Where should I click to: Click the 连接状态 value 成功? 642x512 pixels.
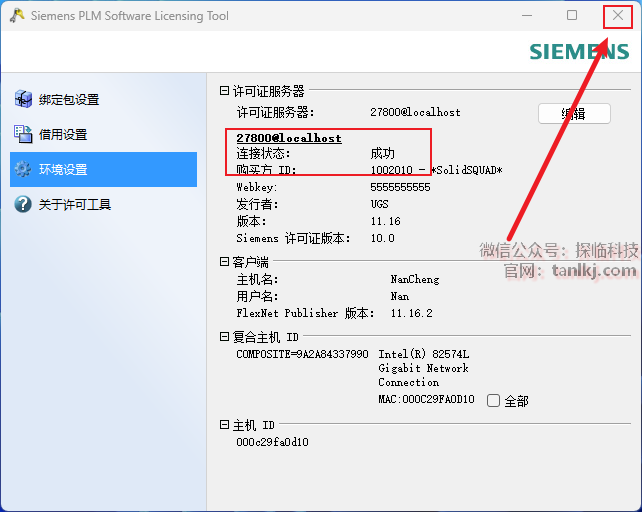[382, 153]
